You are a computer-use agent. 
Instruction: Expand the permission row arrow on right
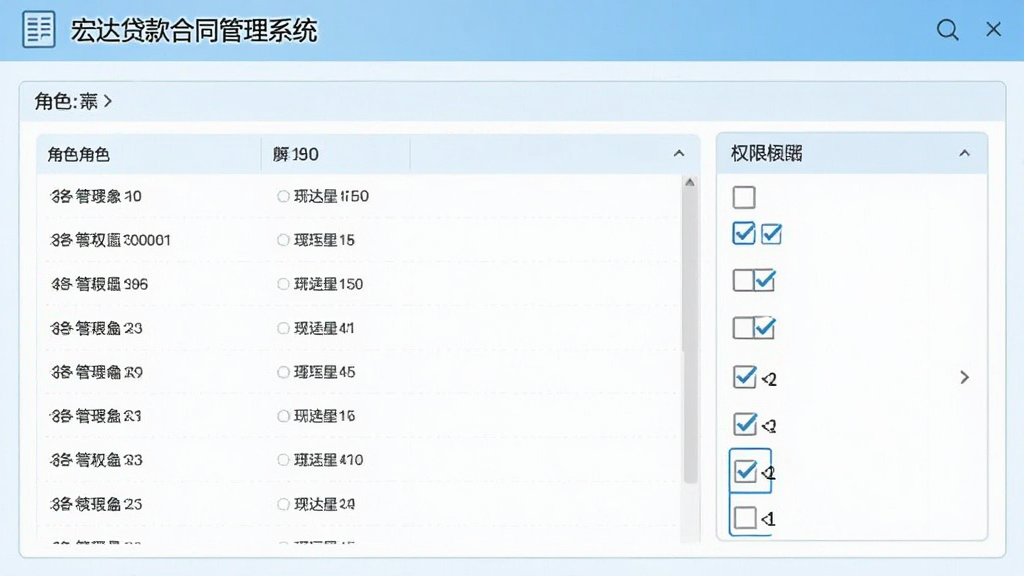[x=965, y=377]
